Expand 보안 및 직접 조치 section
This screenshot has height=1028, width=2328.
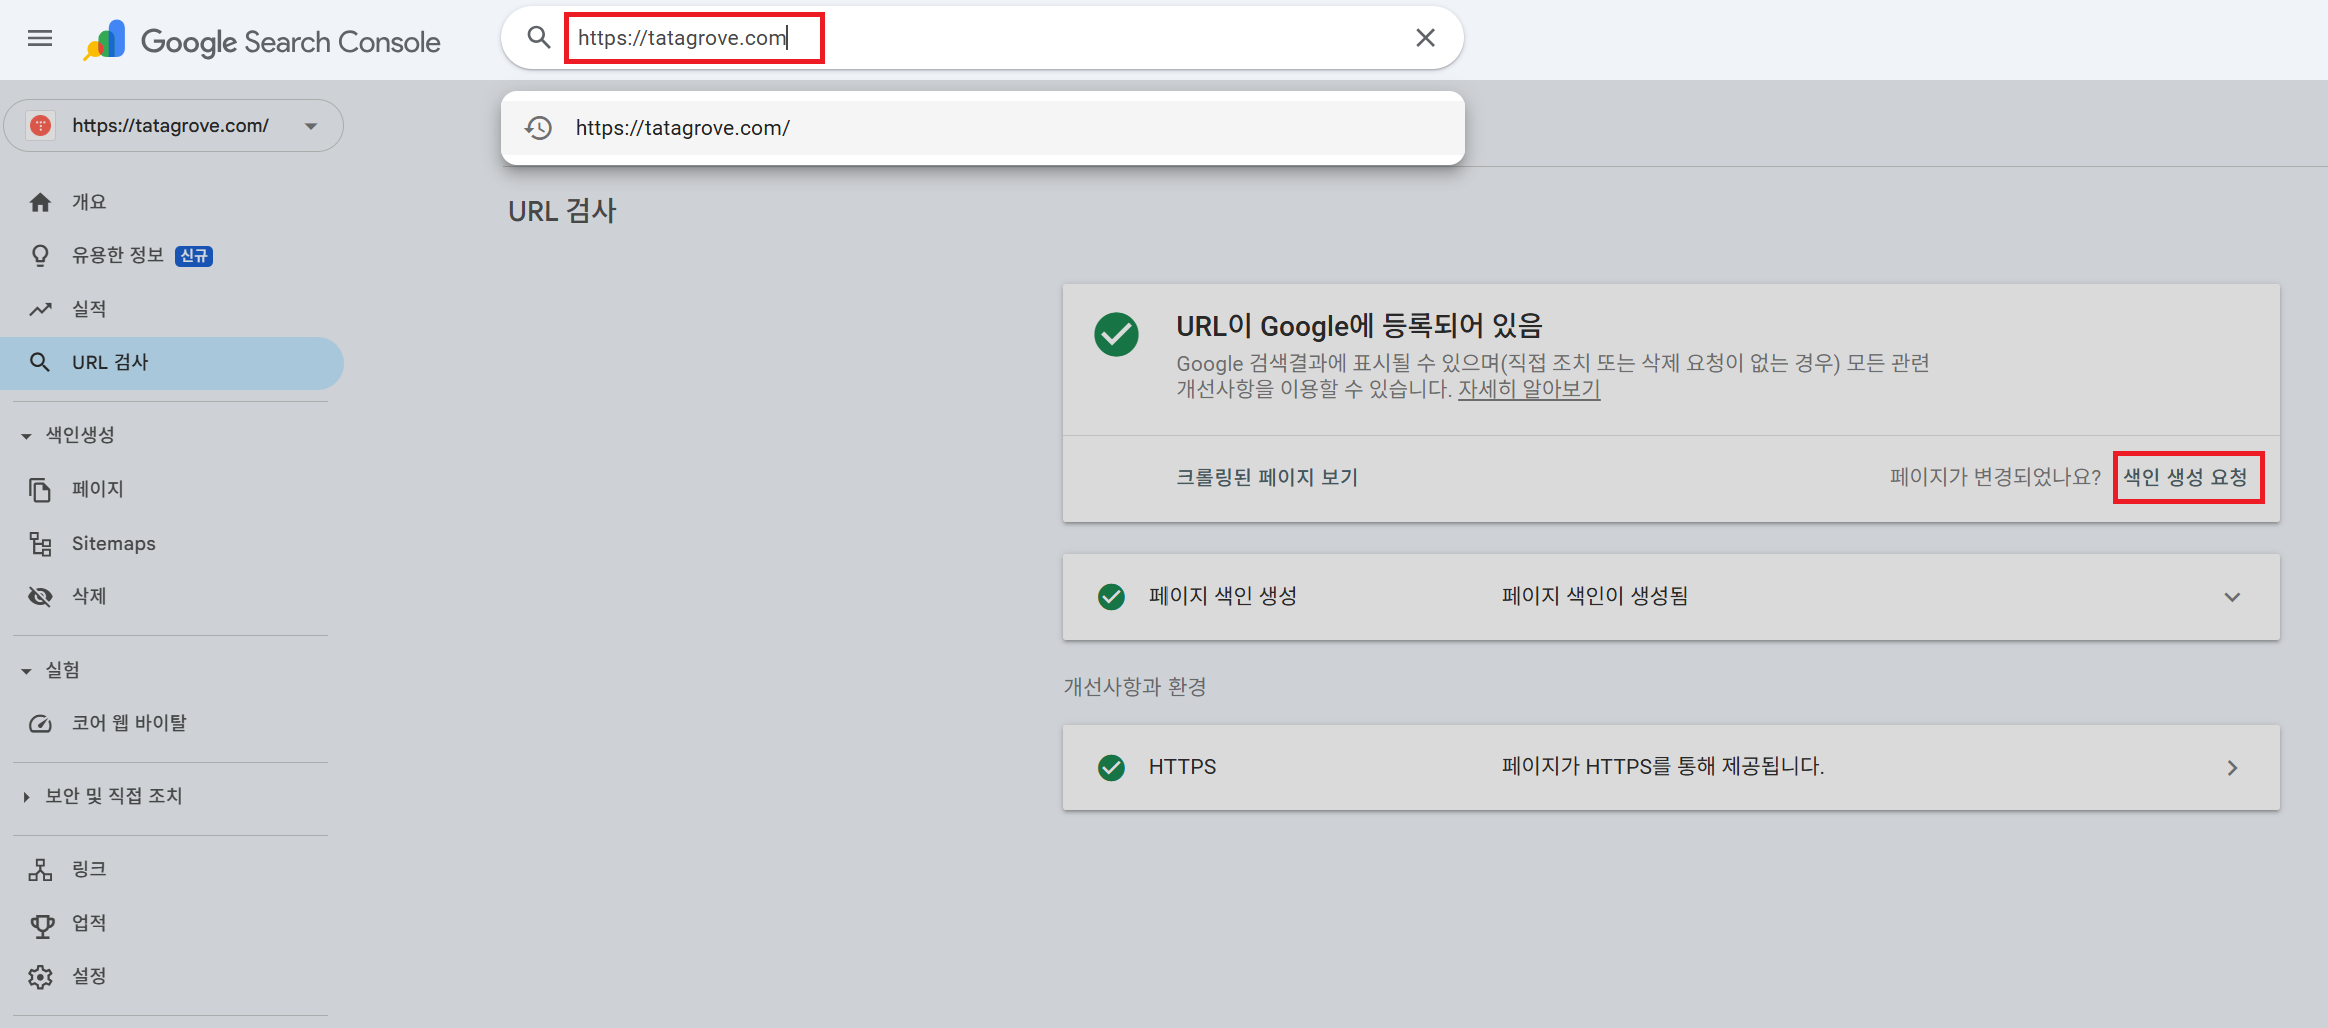[x=102, y=796]
